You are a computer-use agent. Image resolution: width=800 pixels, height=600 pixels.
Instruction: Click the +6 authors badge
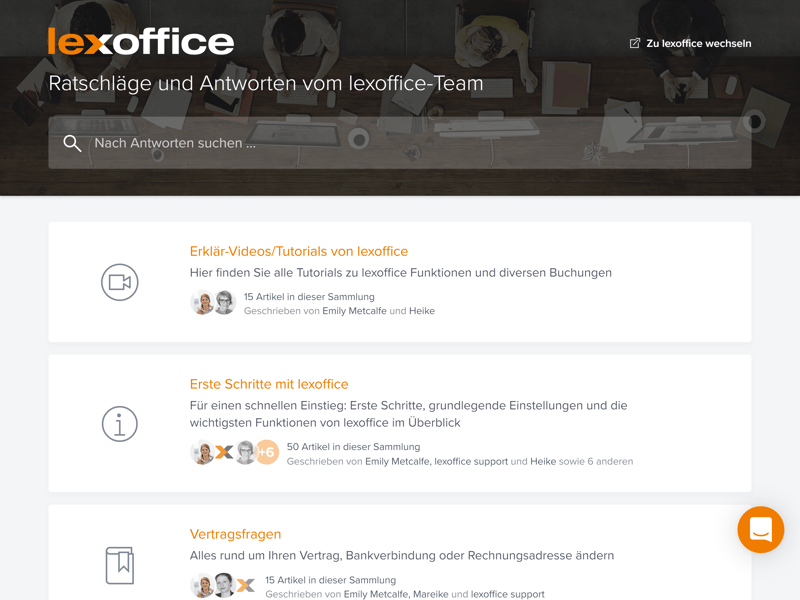pyautogui.click(x=267, y=452)
